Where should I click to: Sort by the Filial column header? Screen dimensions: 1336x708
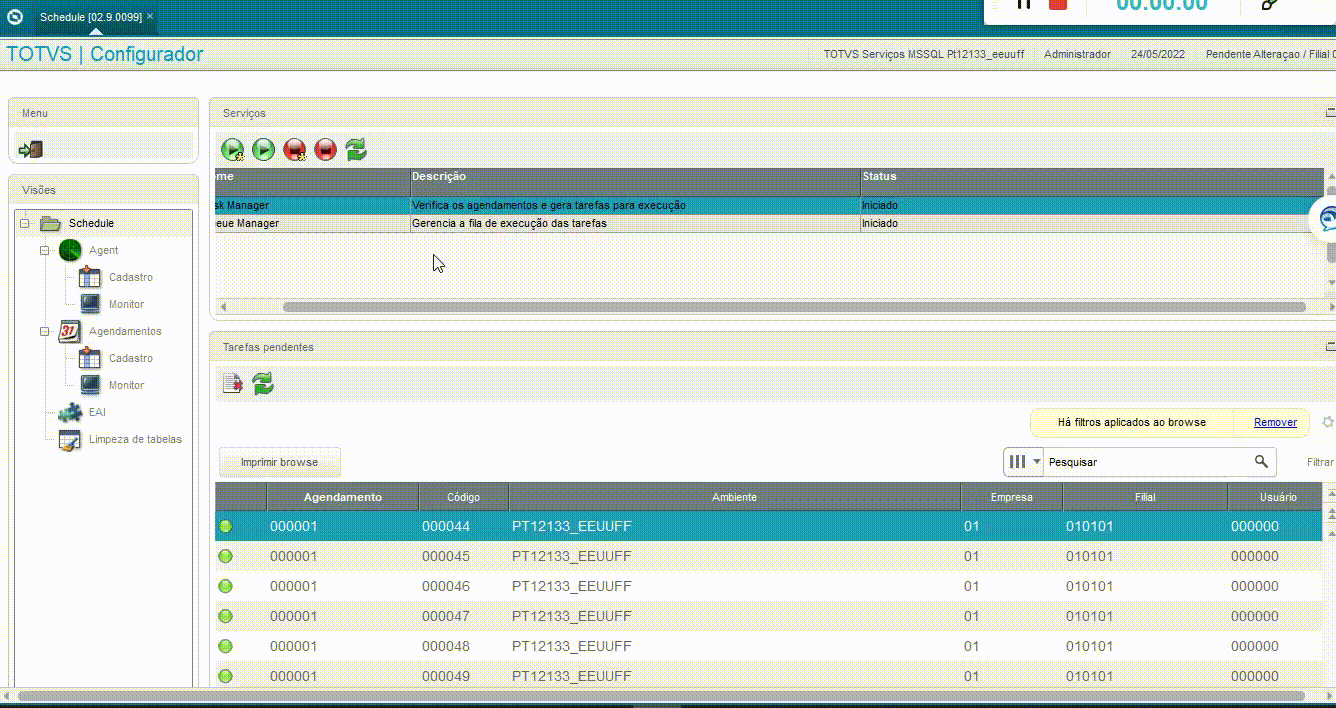pos(1145,497)
